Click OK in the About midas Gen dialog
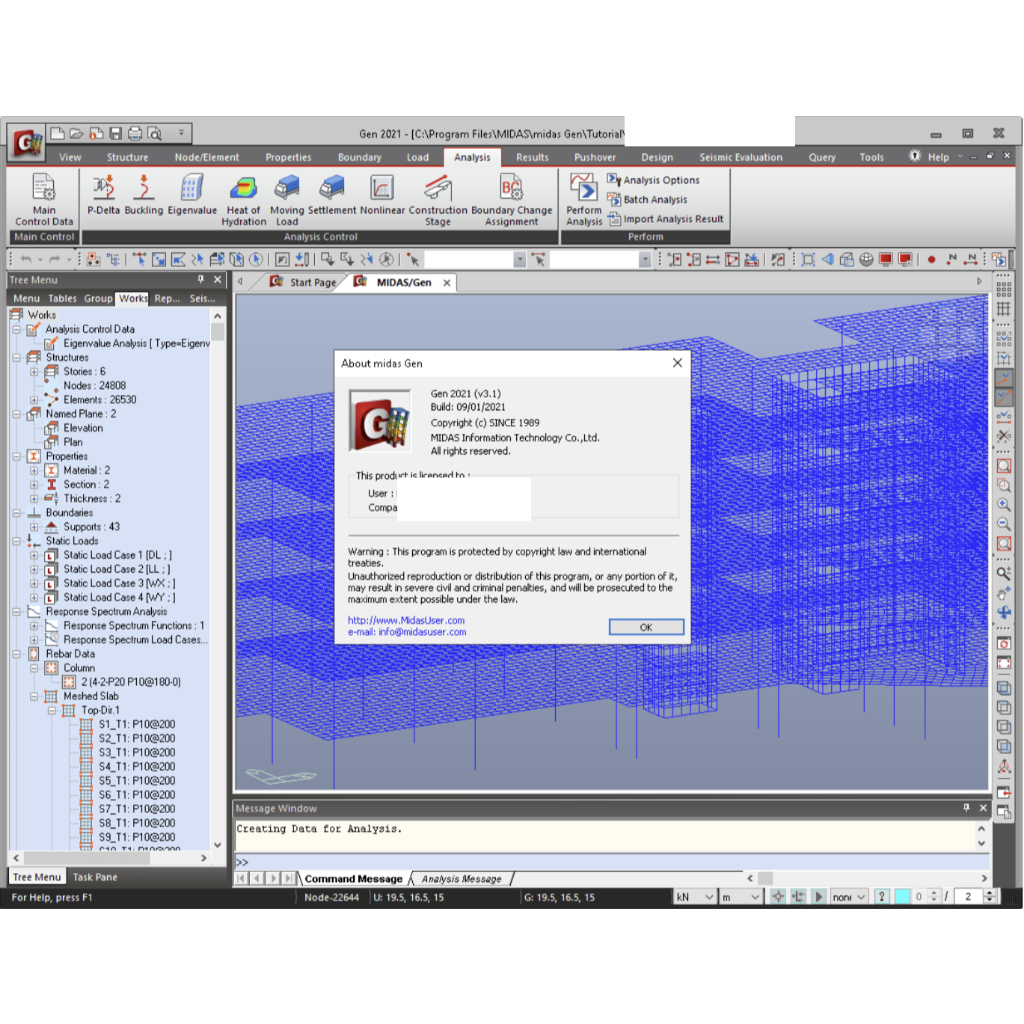Viewport: 1024px width, 1024px height. pyautogui.click(x=645, y=626)
